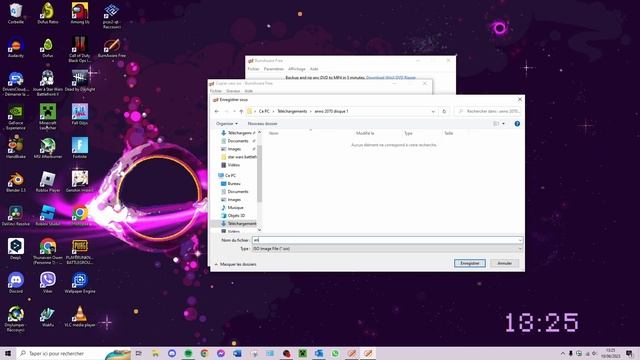Open the HandBrake desktop icon
This screenshot has width=640, height=360.
16,148
